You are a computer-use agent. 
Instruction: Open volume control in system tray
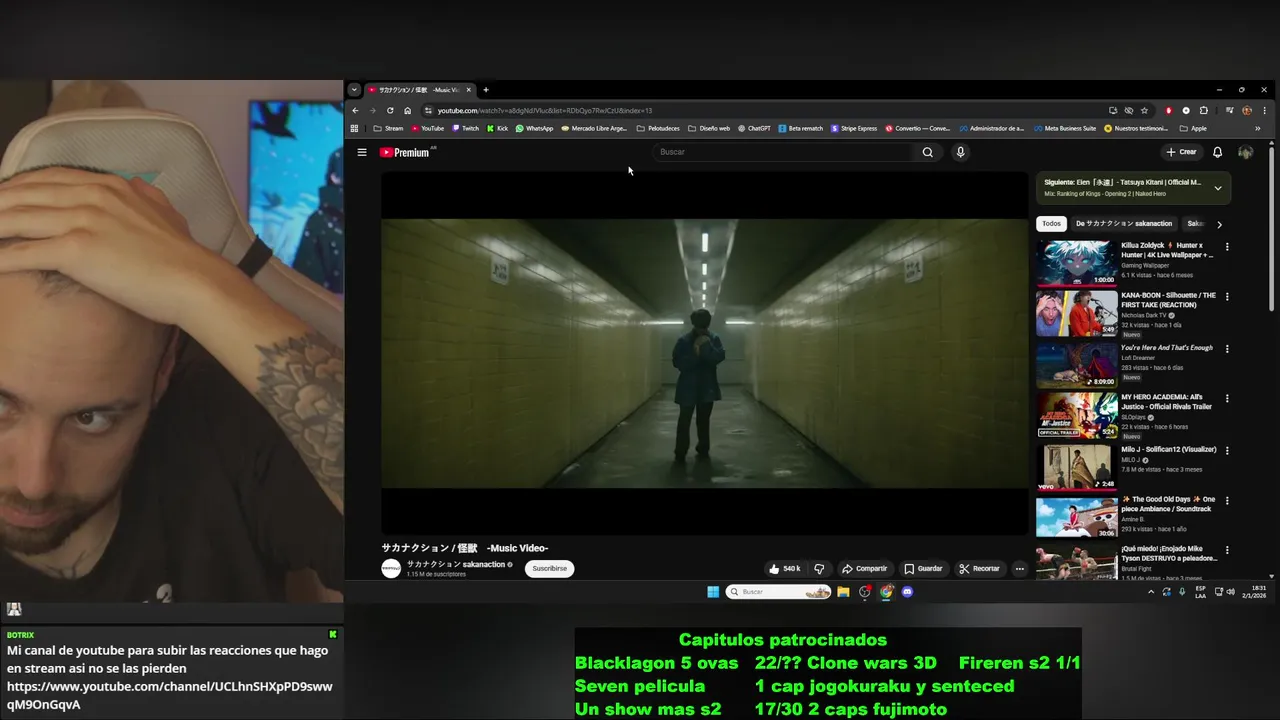1231,592
